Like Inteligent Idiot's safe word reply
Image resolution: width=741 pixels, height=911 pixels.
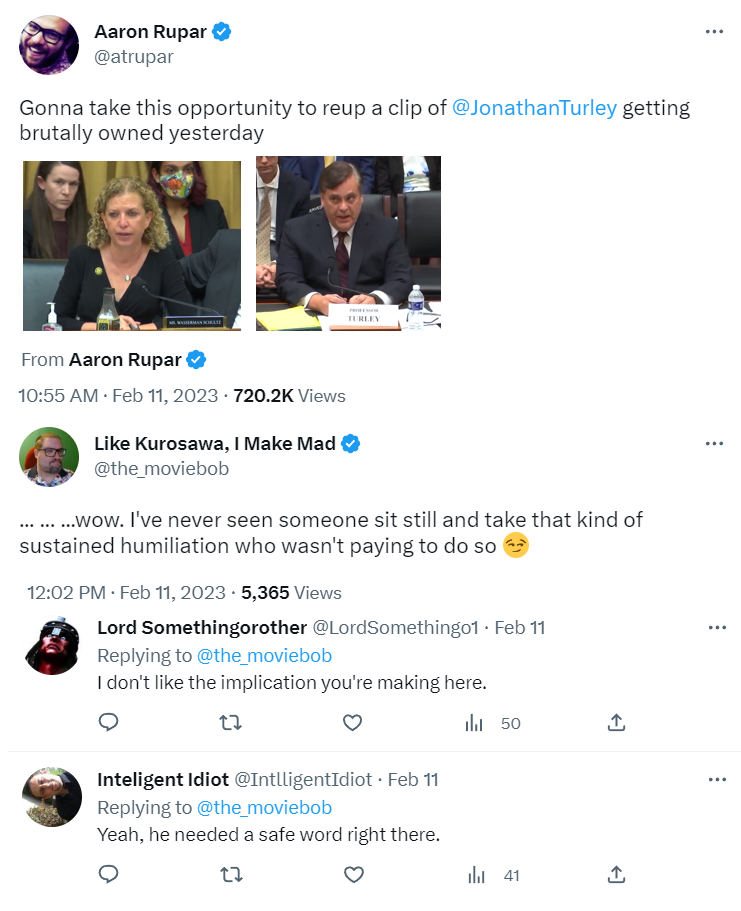[x=353, y=875]
